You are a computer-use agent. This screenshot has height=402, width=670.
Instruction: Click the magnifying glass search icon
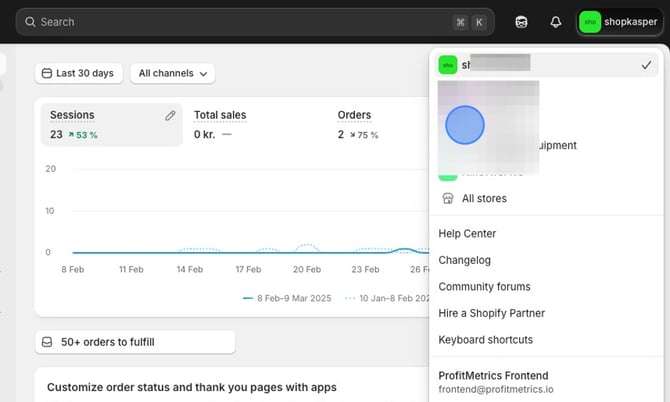click(30, 22)
